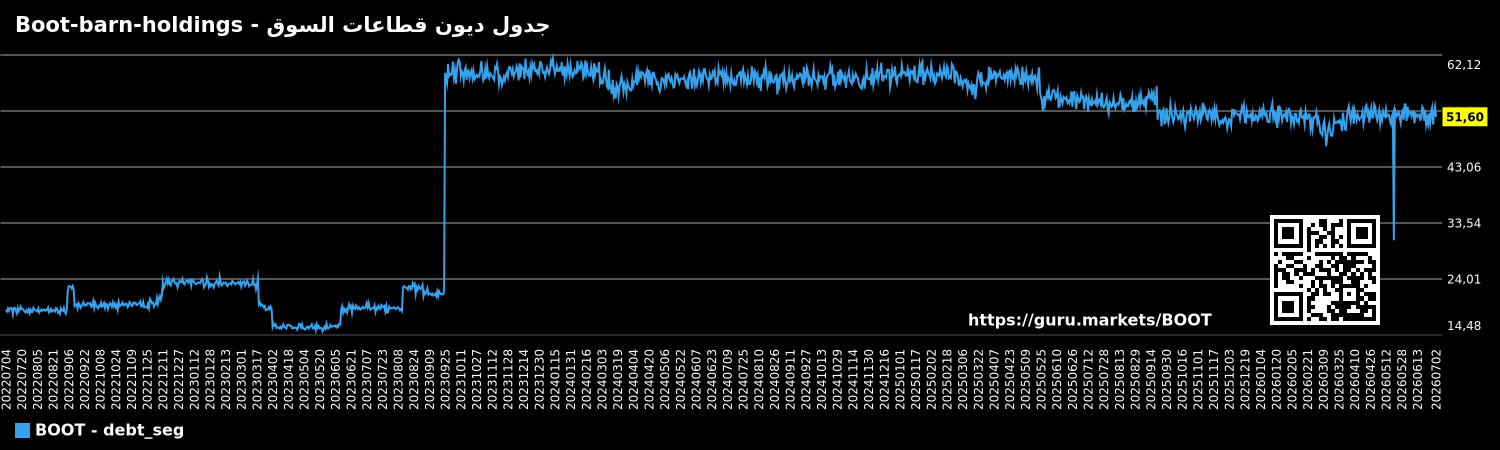
Task: Select the 20230213 date label
Action: [x=226, y=378]
